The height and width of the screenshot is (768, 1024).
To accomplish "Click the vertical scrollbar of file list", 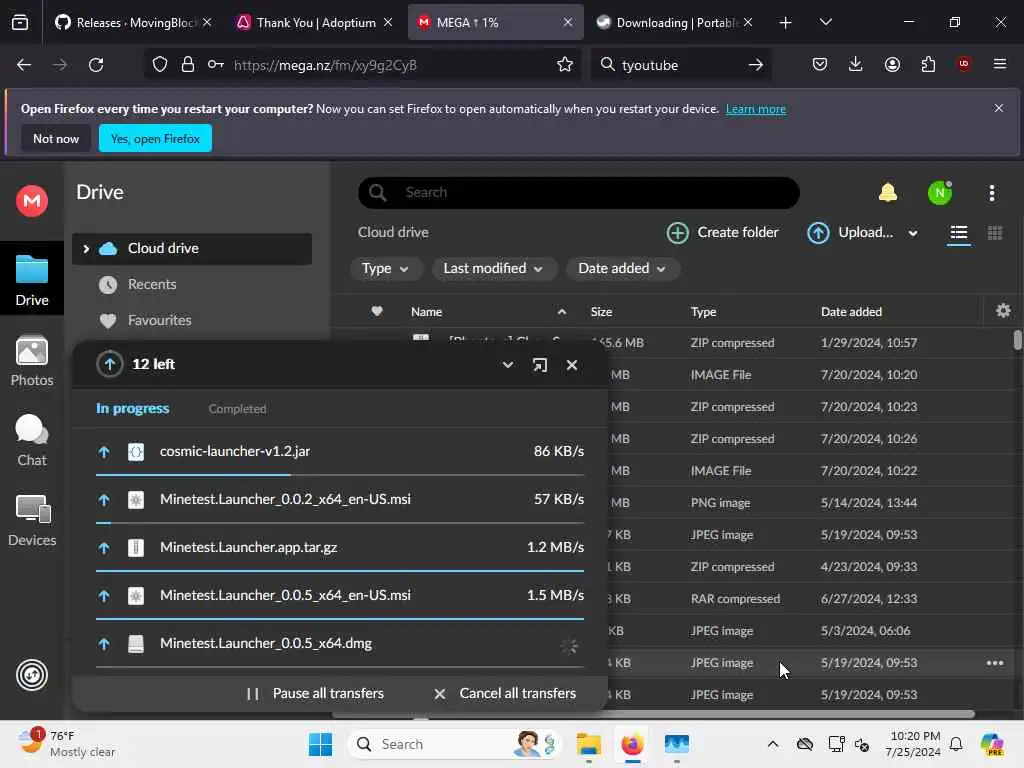I will 1017,340.
